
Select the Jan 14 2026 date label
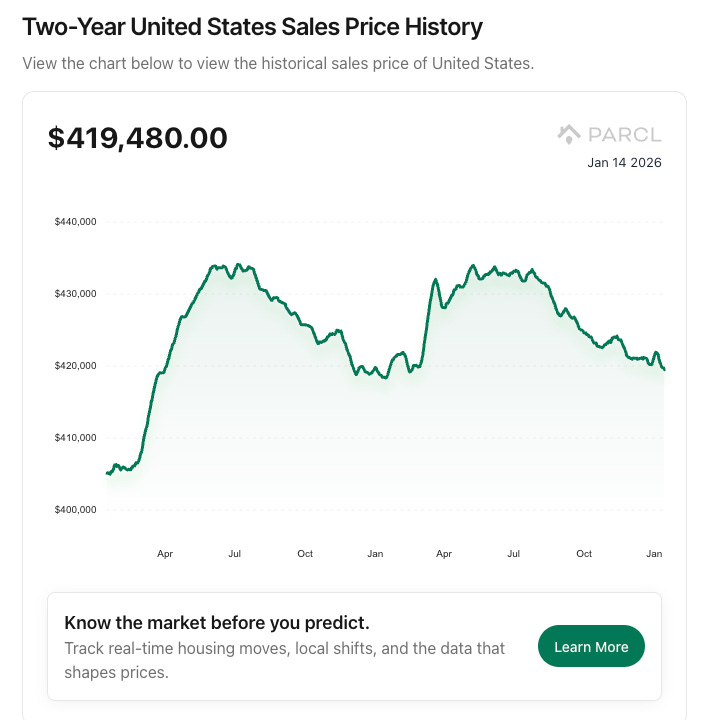point(624,163)
